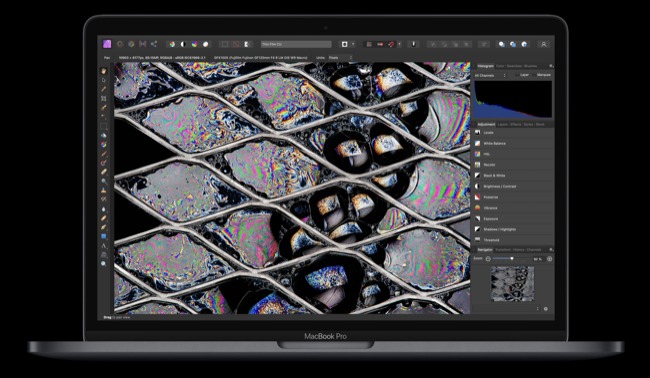Image resolution: width=650 pixels, height=378 pixels.
Task: Select the Color Picker tool
Action: click(x=104, y=89)
